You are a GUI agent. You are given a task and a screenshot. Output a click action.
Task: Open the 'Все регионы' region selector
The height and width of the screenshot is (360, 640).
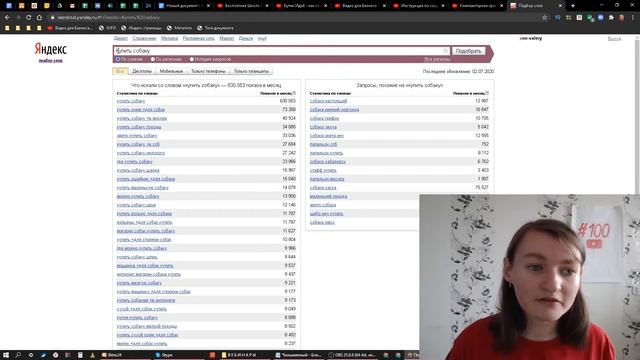[437, 59]
